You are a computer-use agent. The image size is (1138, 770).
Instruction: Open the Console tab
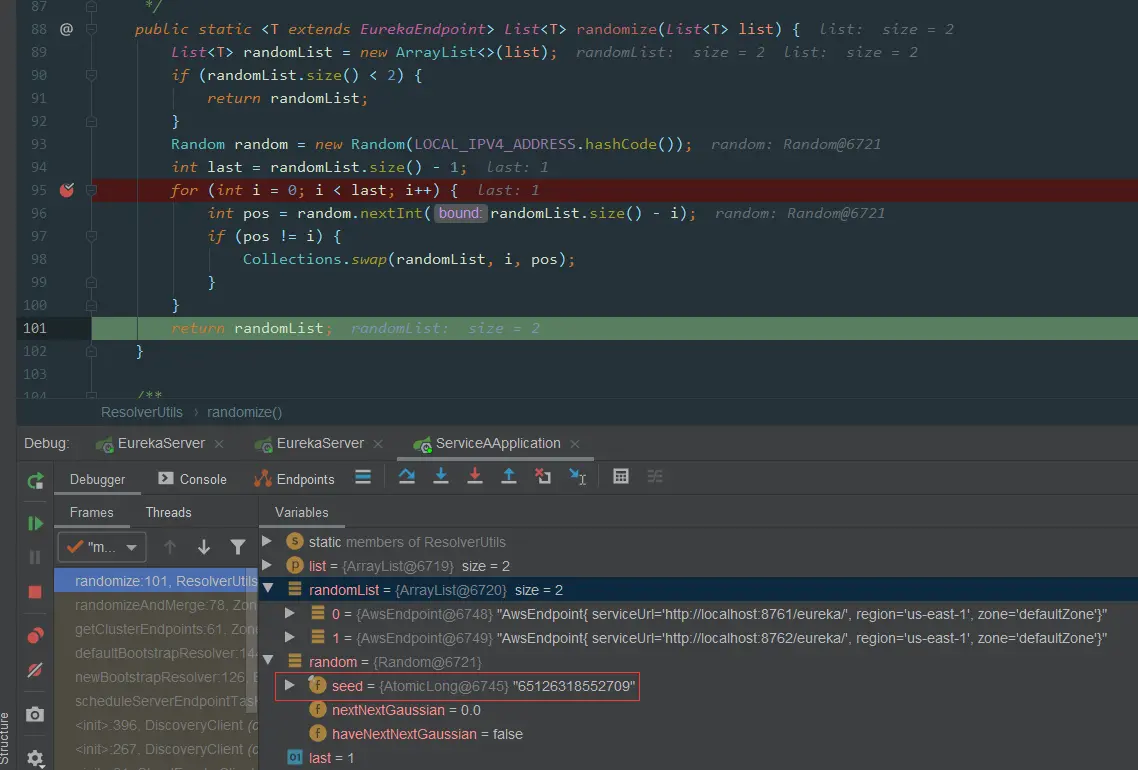192,480
